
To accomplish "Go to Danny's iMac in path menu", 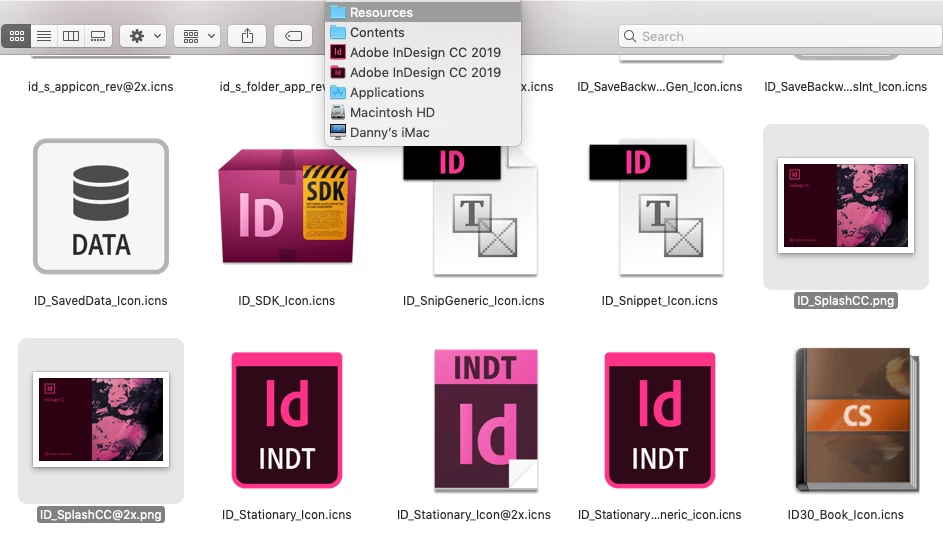I will pyautogui.click(x=423, y=132).
